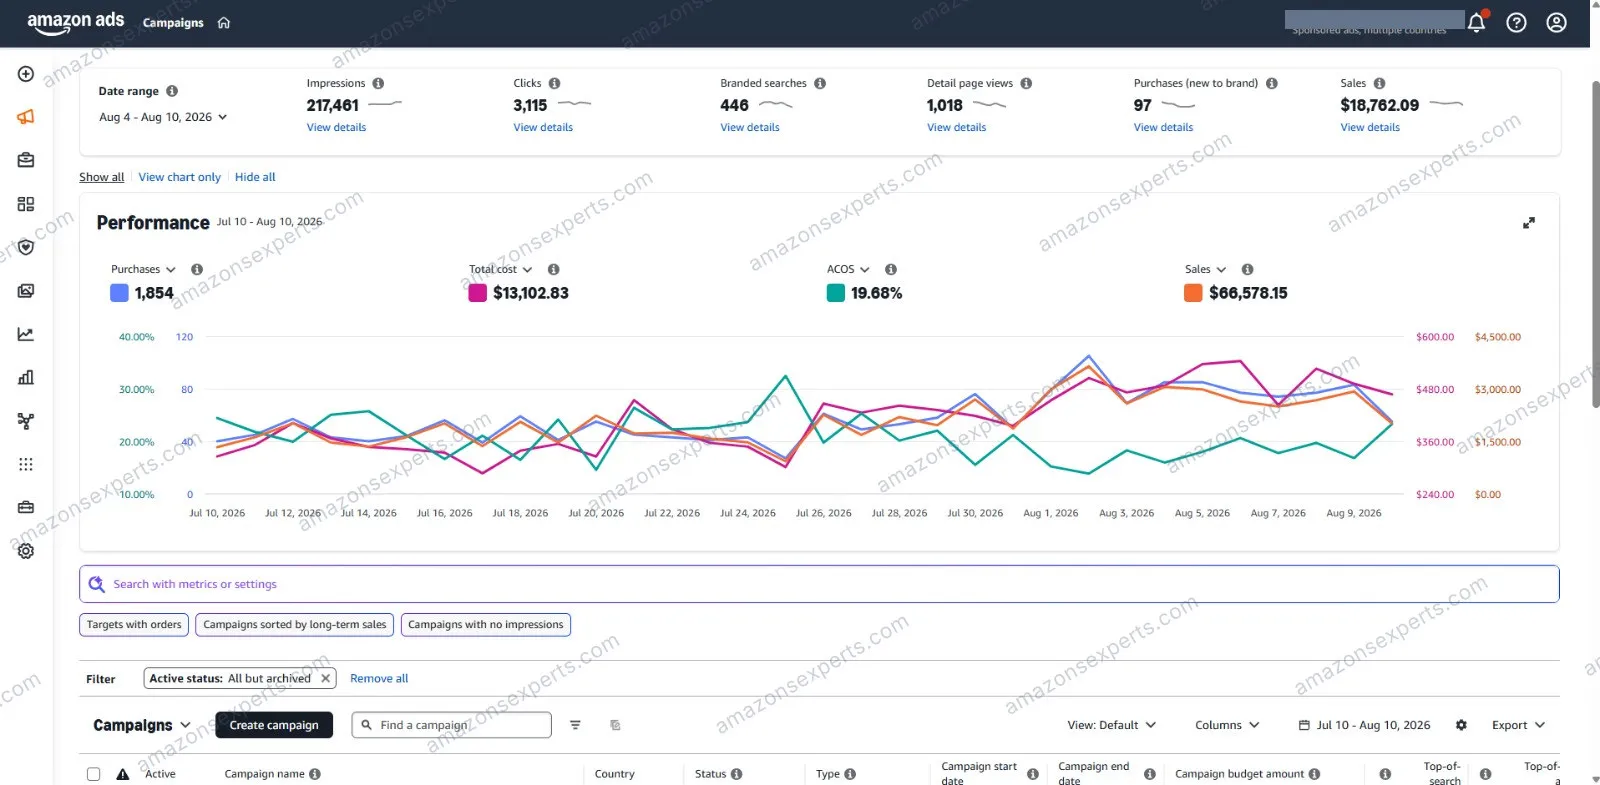Click the Impressions info icon
Viewport: 1600px width, 785px height.
coord(378,83)
